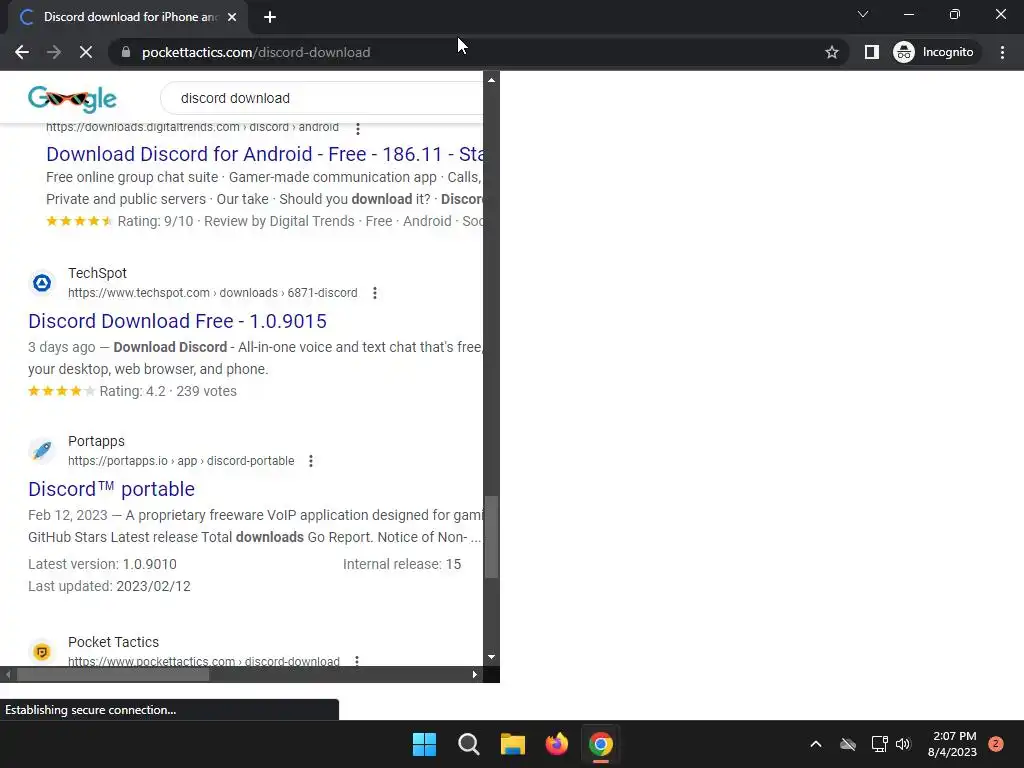Go back to the previous page
Screen dimensions: 1024x768
(22, 52)
